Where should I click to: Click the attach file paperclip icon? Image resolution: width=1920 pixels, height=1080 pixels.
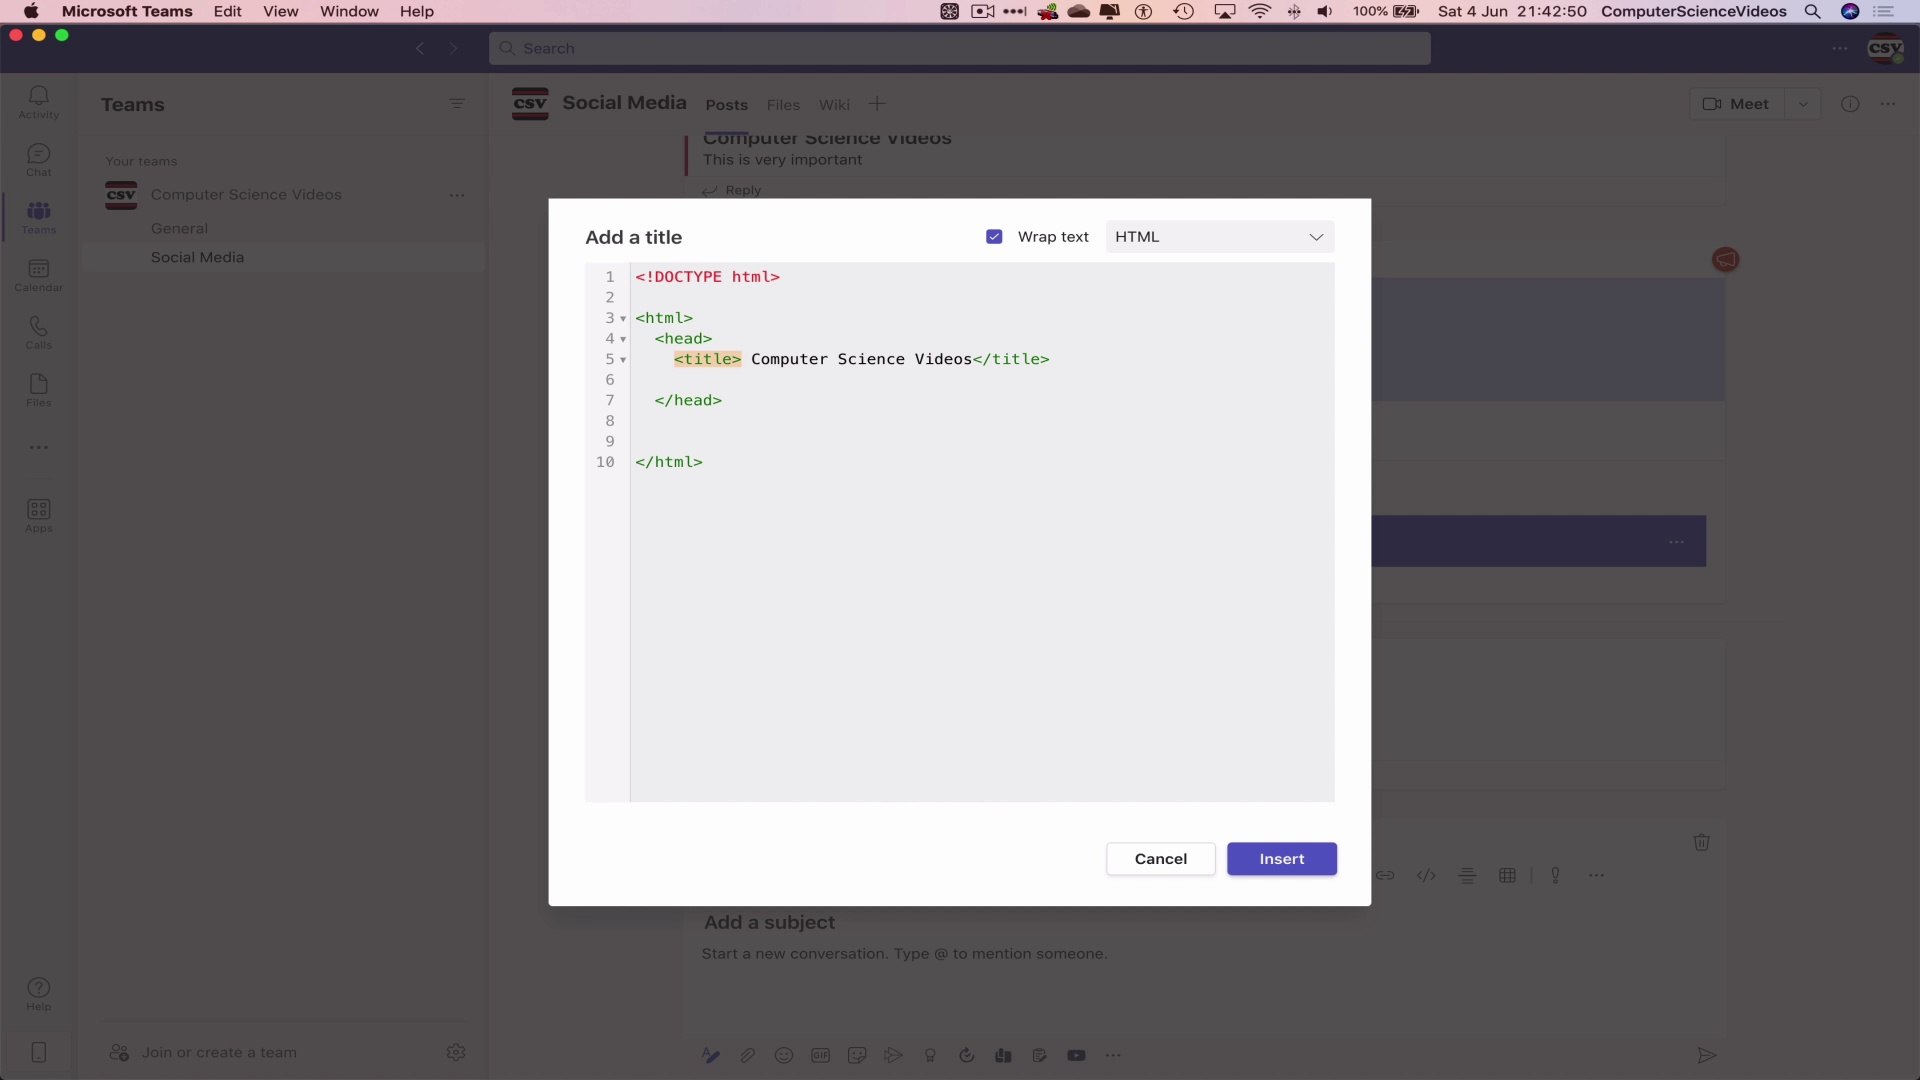[747, 1055]
